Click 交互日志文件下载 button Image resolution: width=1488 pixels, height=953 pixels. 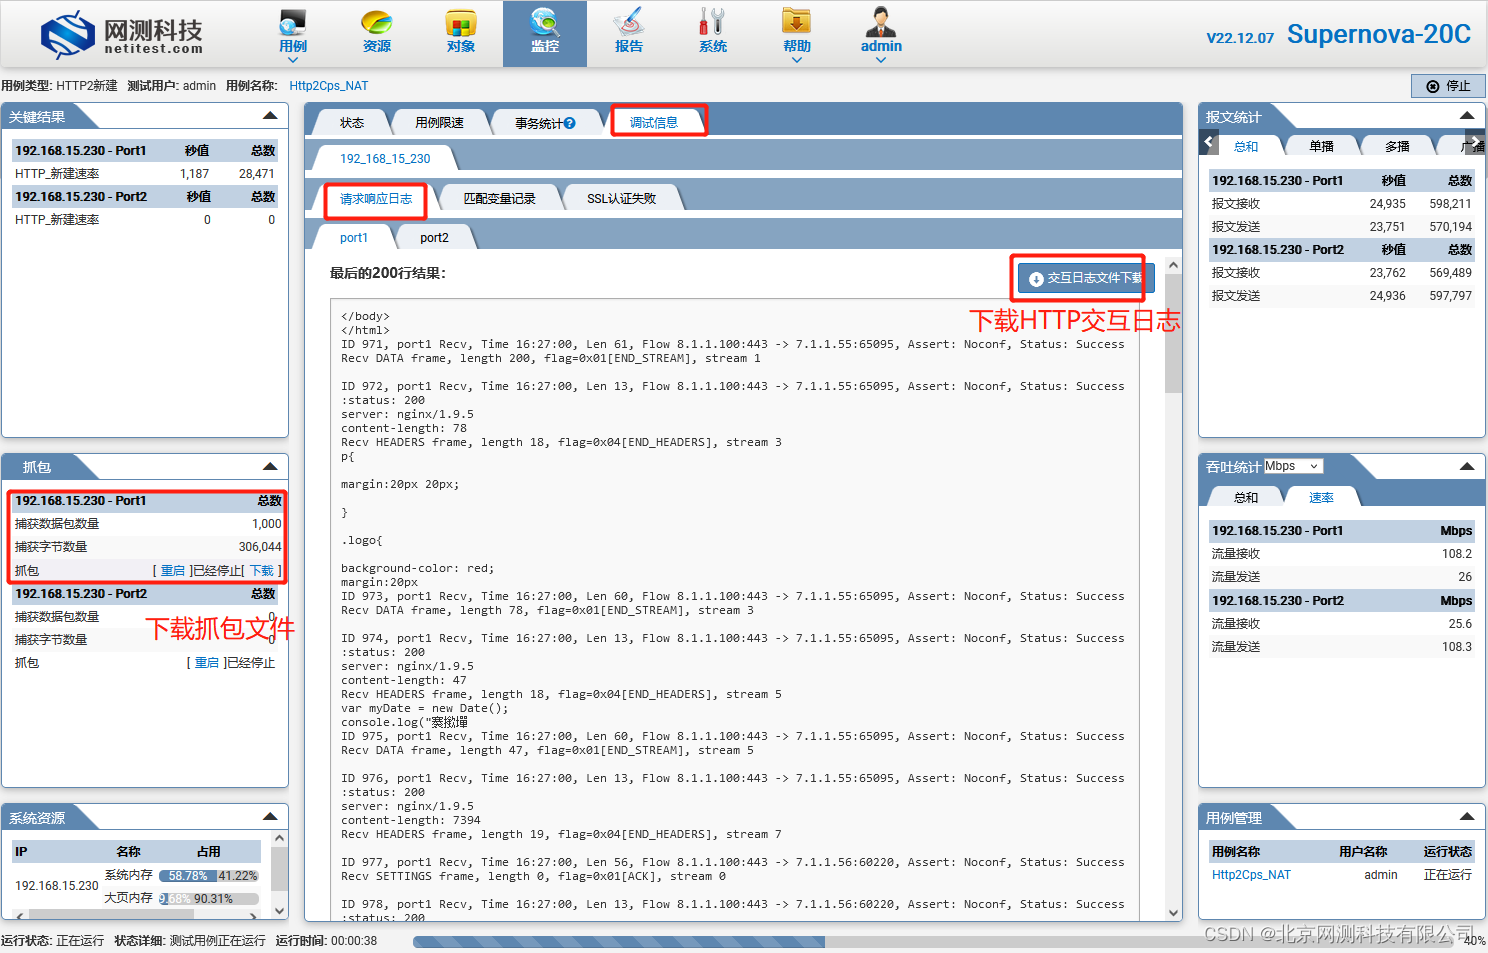[x=1086, y=278]
